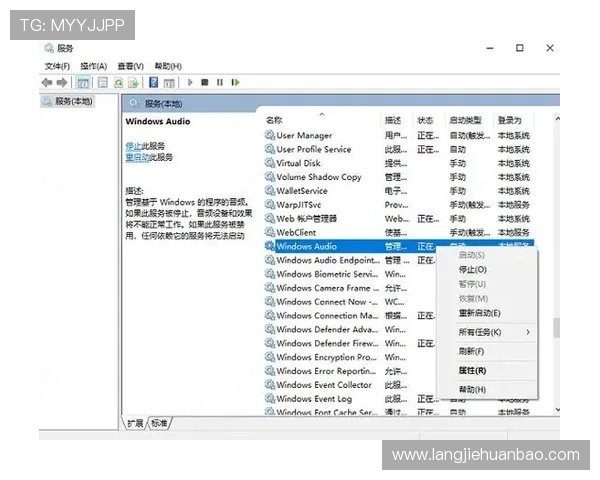Expand 所有任务(K) submenu arrow
Image resolution: width=600 pixels, height=480 pixels.
[x=528, y=332]
